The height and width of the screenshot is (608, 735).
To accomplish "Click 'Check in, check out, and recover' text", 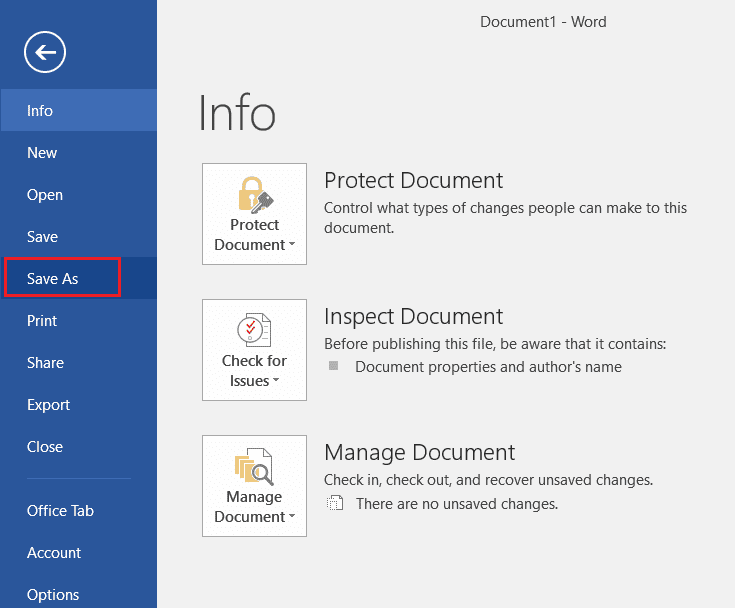I will 488,480.
